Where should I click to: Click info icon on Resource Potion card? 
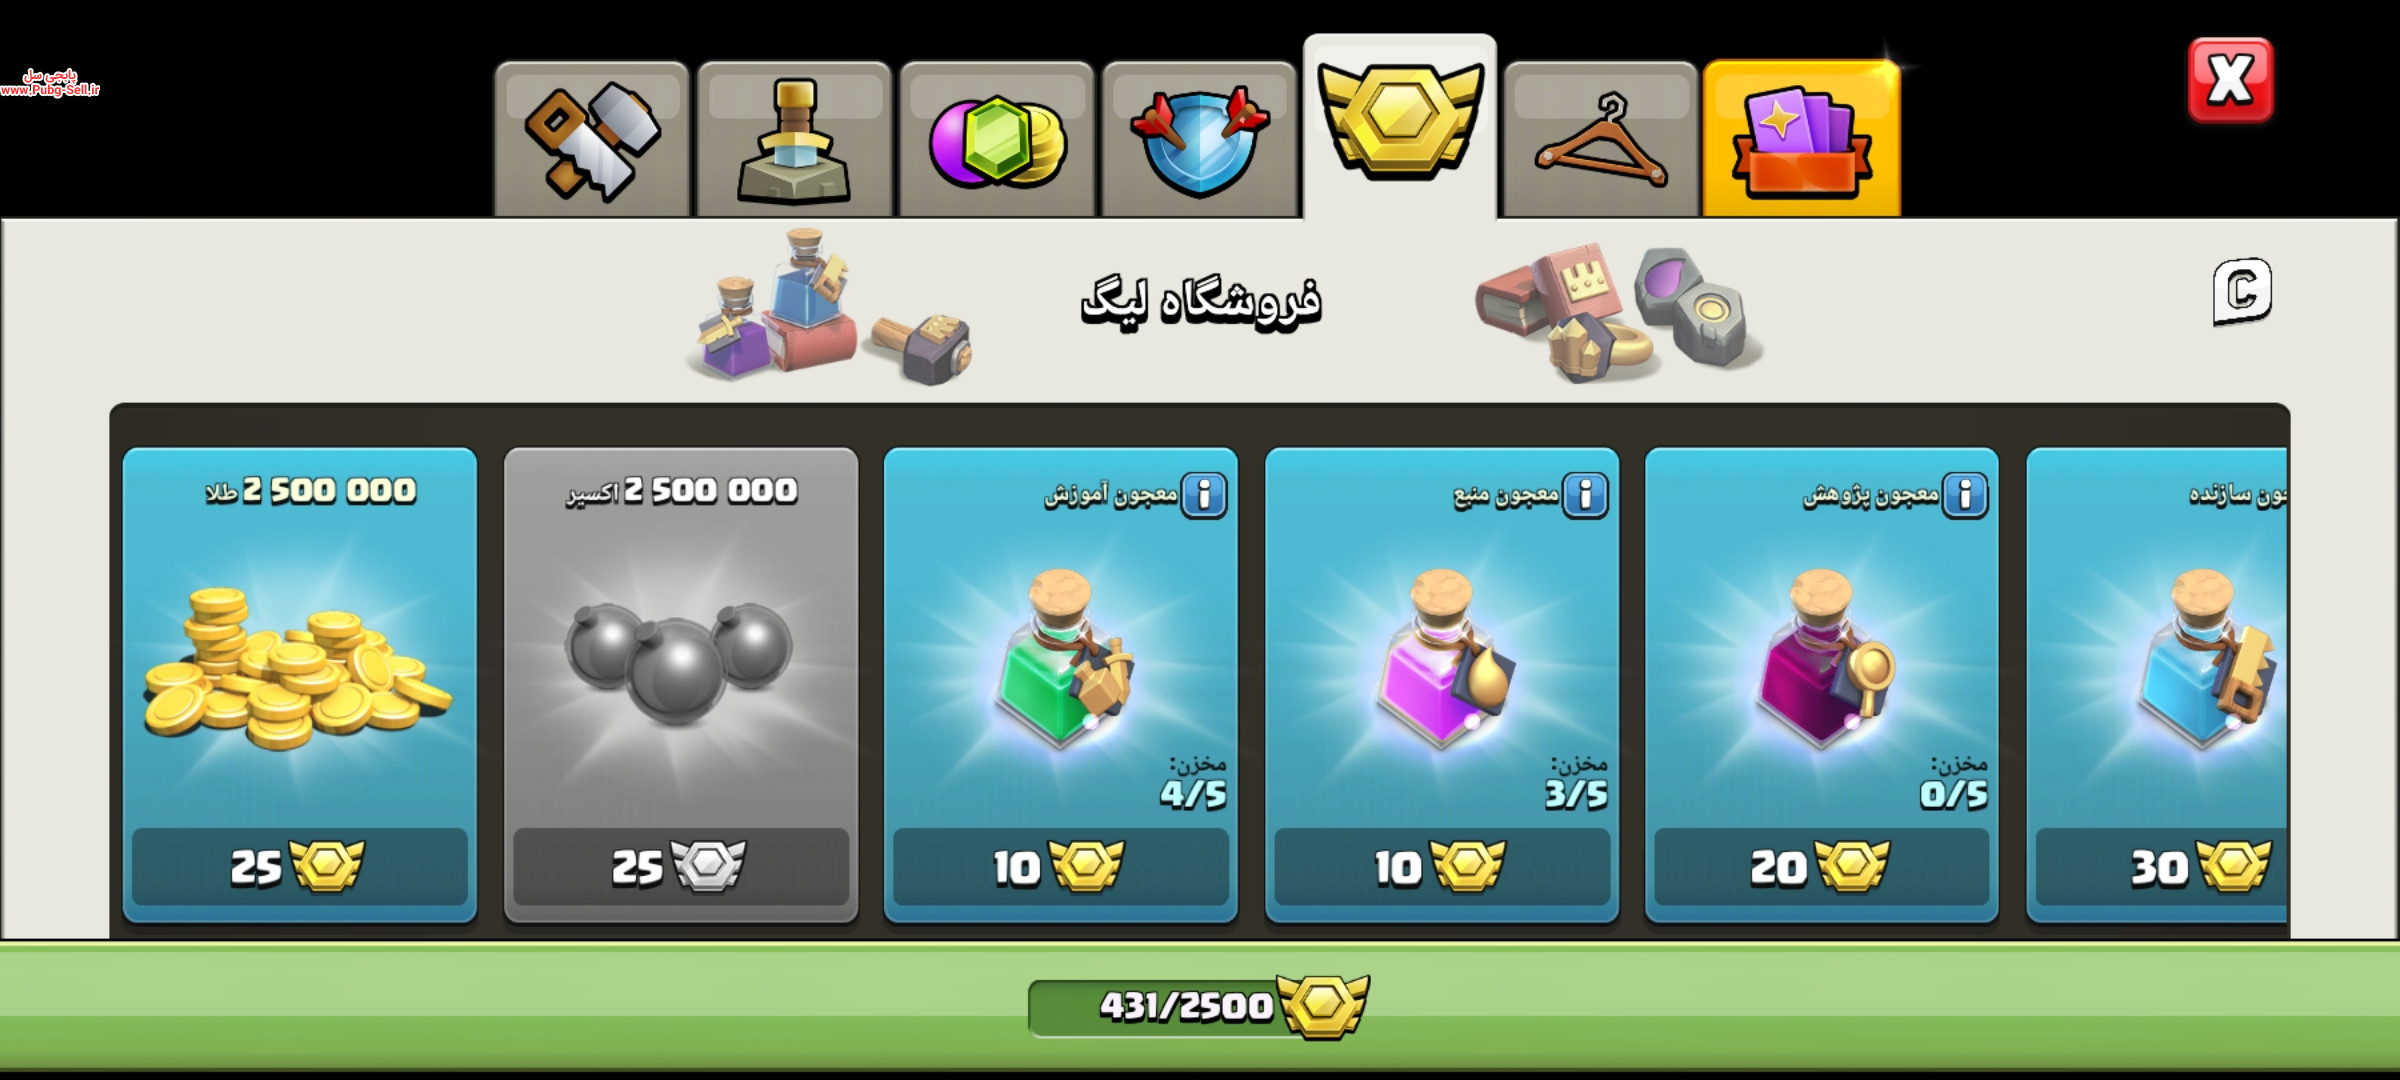1585,495
